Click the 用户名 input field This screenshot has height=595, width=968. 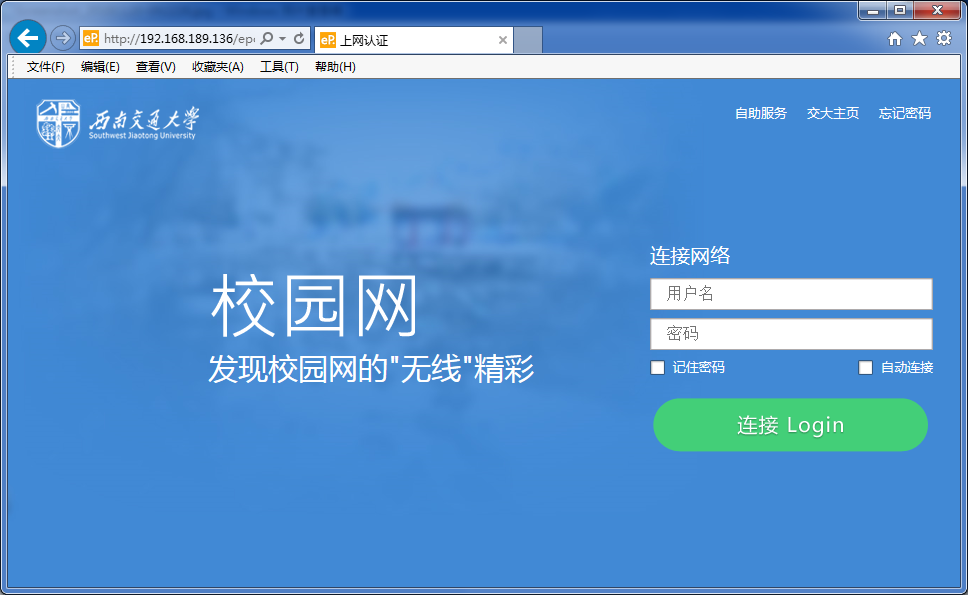[x=790, y=293]
